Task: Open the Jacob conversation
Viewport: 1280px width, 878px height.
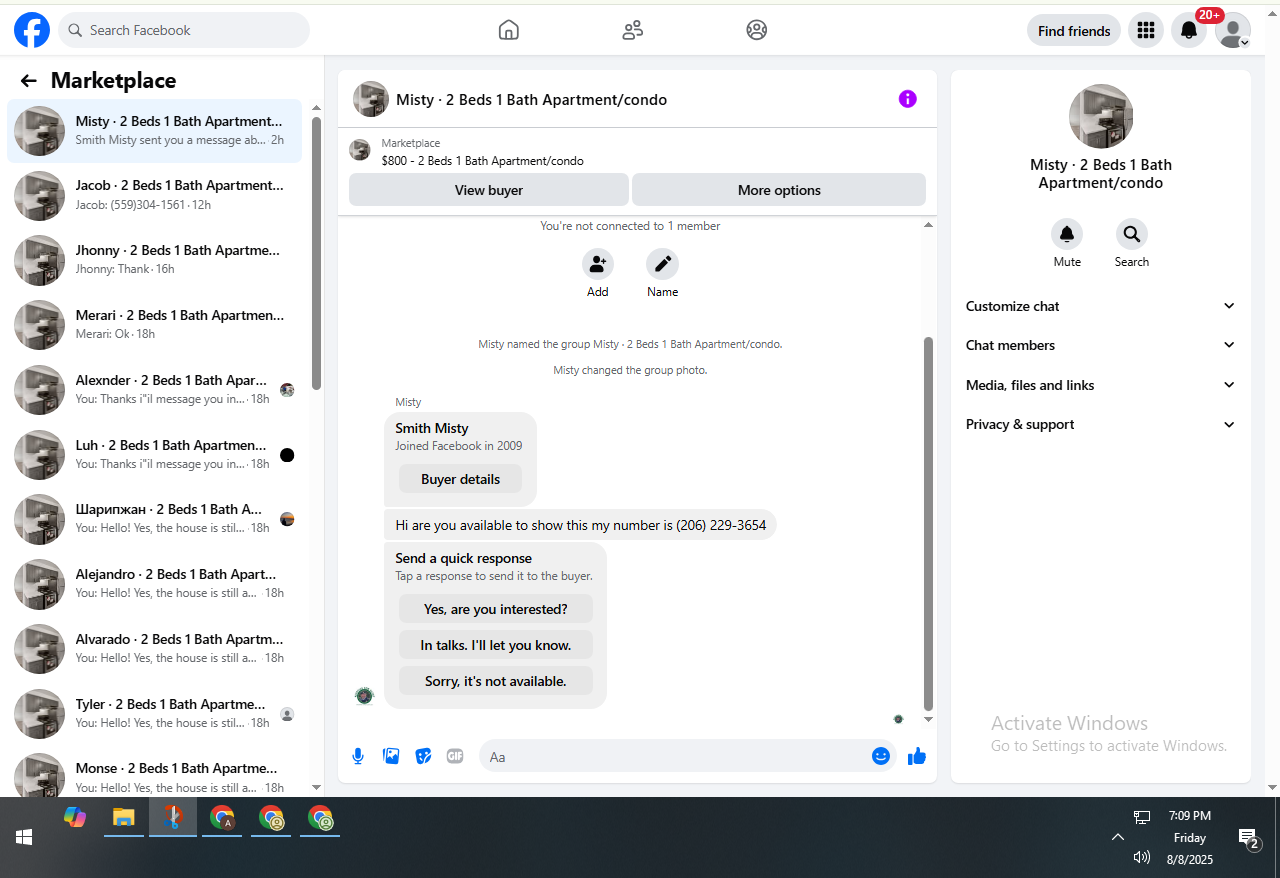Action: coord(155,195)
